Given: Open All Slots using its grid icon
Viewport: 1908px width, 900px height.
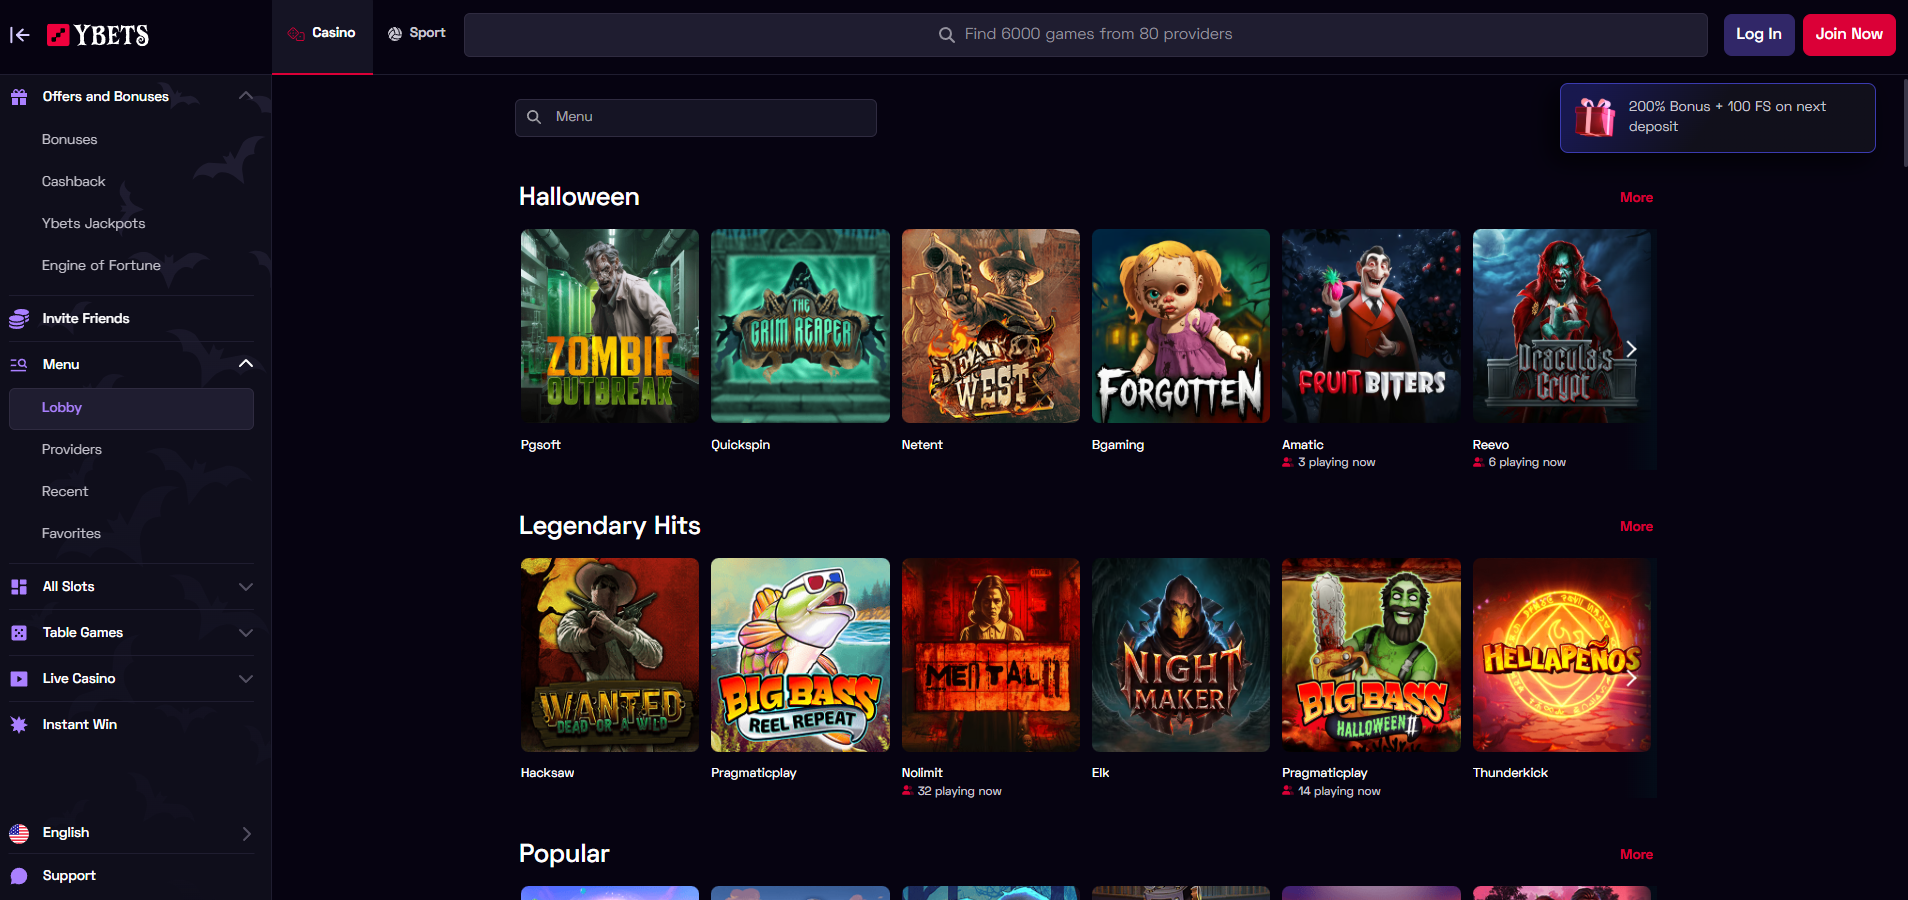Looking at the screenshot, I should pyautogui.click(x=19, y=586).
